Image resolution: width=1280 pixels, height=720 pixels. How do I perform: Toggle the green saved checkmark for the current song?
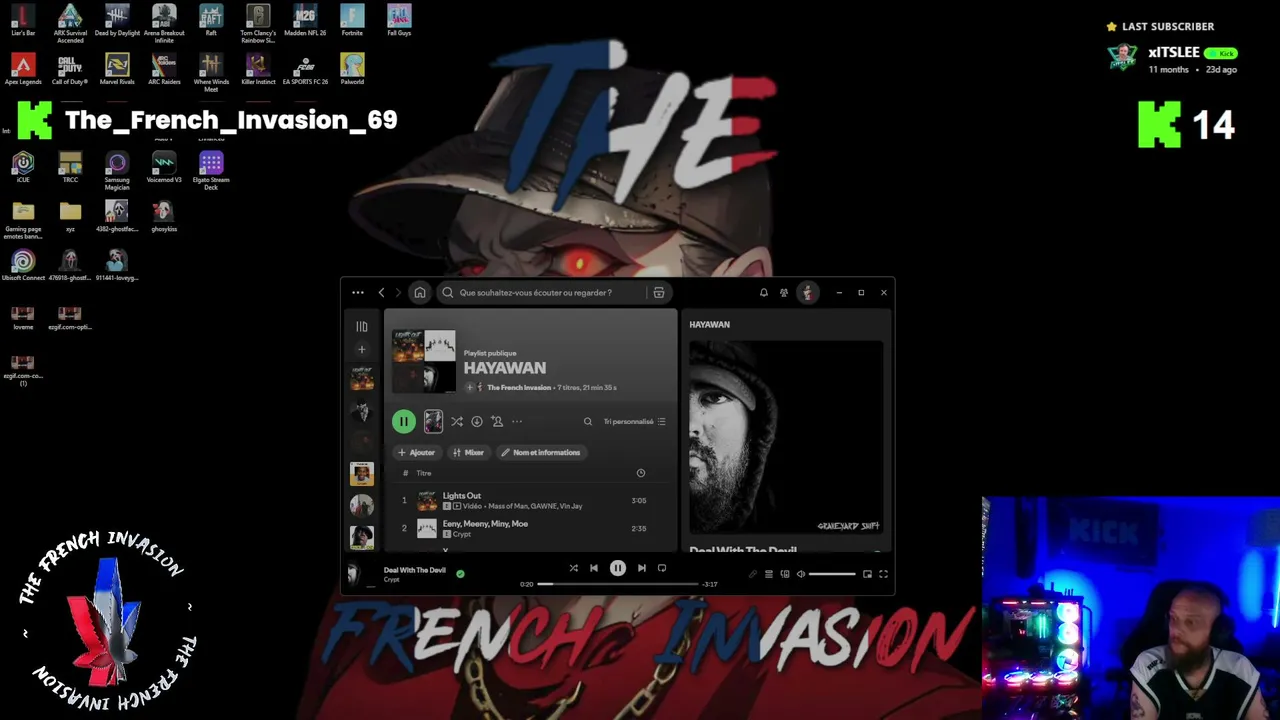460,574
